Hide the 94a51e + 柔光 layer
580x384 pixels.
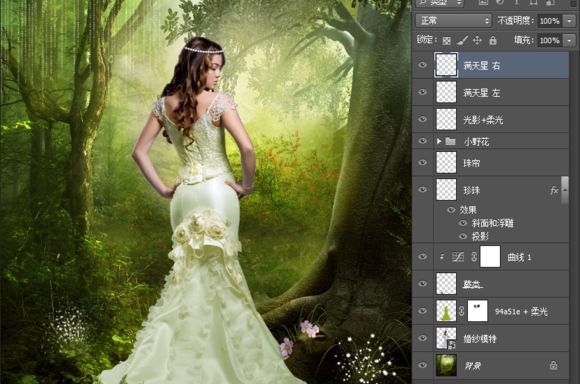(x=422, y=311)
